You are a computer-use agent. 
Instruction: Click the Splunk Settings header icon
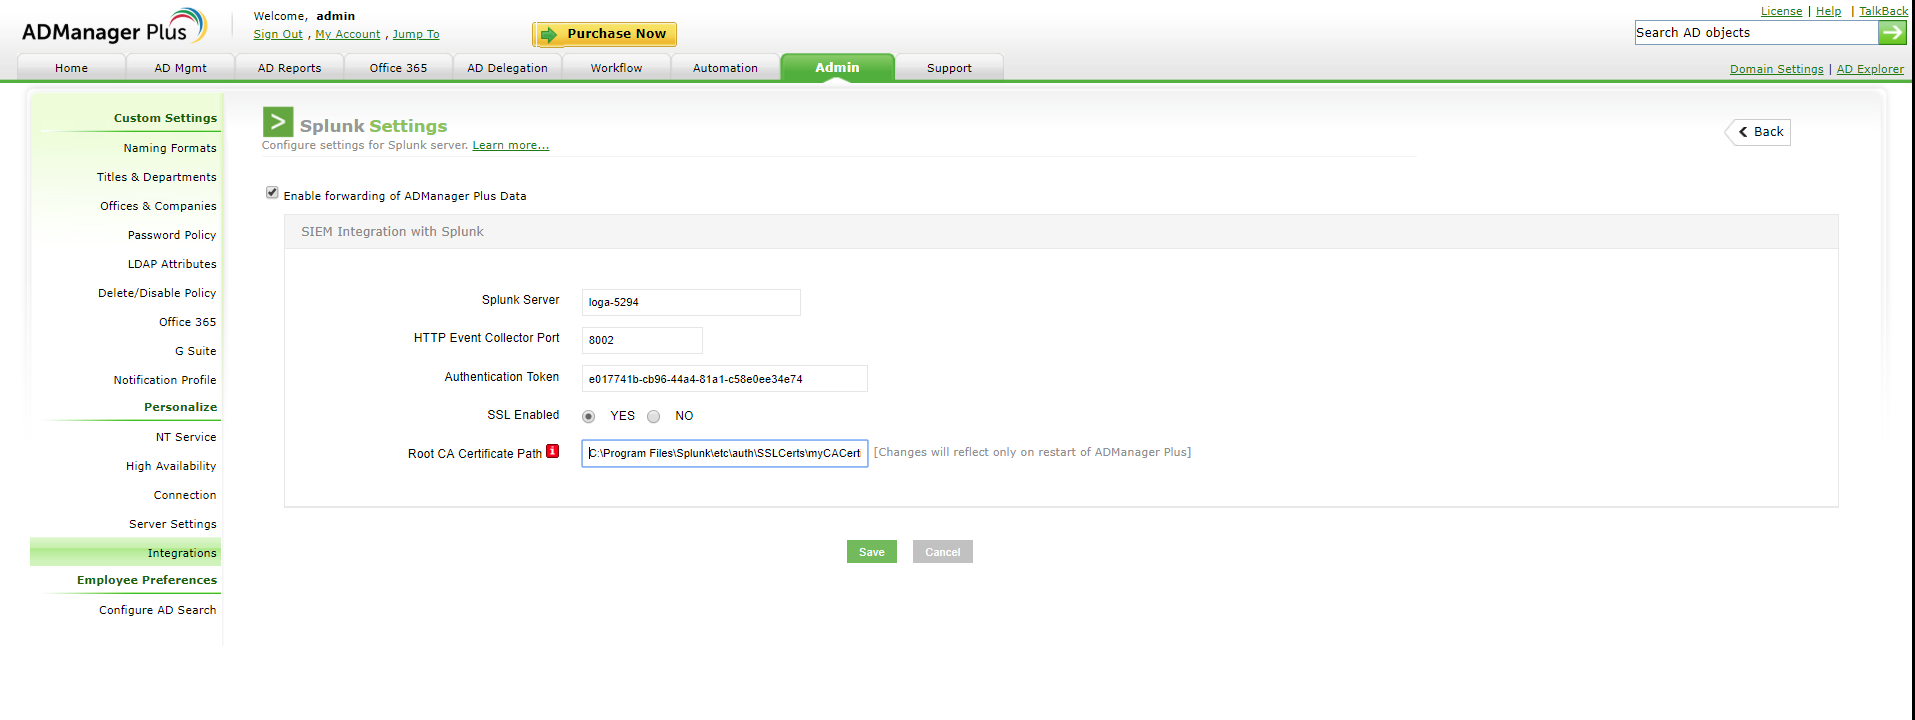coord(278,122)
